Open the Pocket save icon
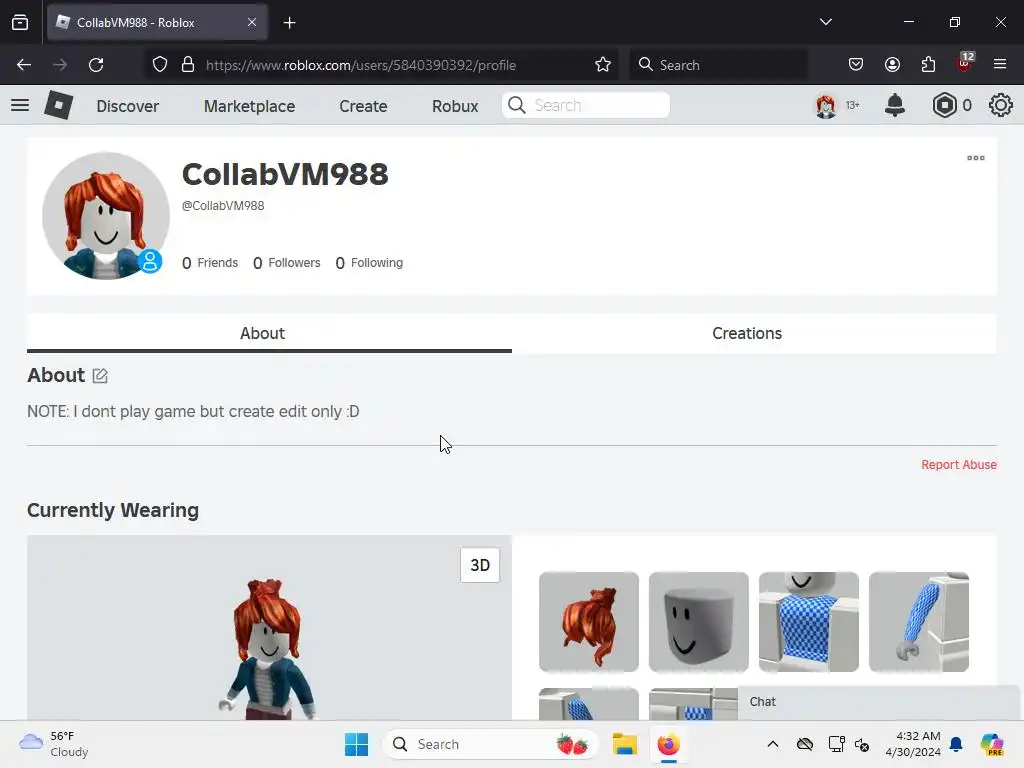The image size is (1024, 768). (x=856, y=65)
